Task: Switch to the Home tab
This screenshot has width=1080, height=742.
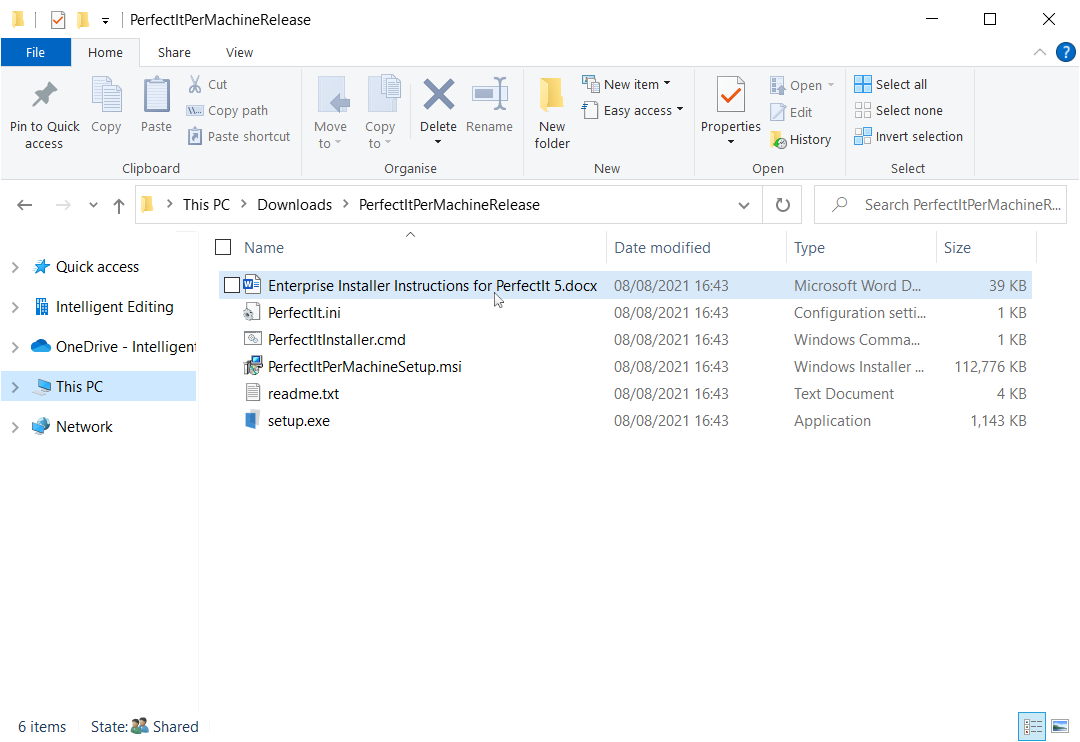Action: [x=105, y=52]
